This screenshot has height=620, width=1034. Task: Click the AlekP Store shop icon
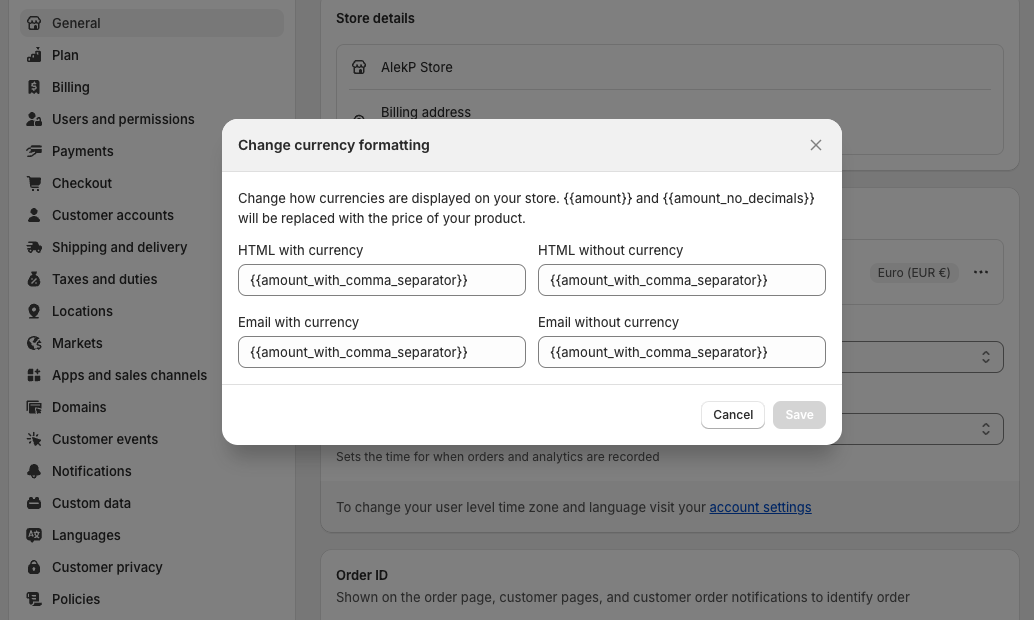[x=359, y=67]
